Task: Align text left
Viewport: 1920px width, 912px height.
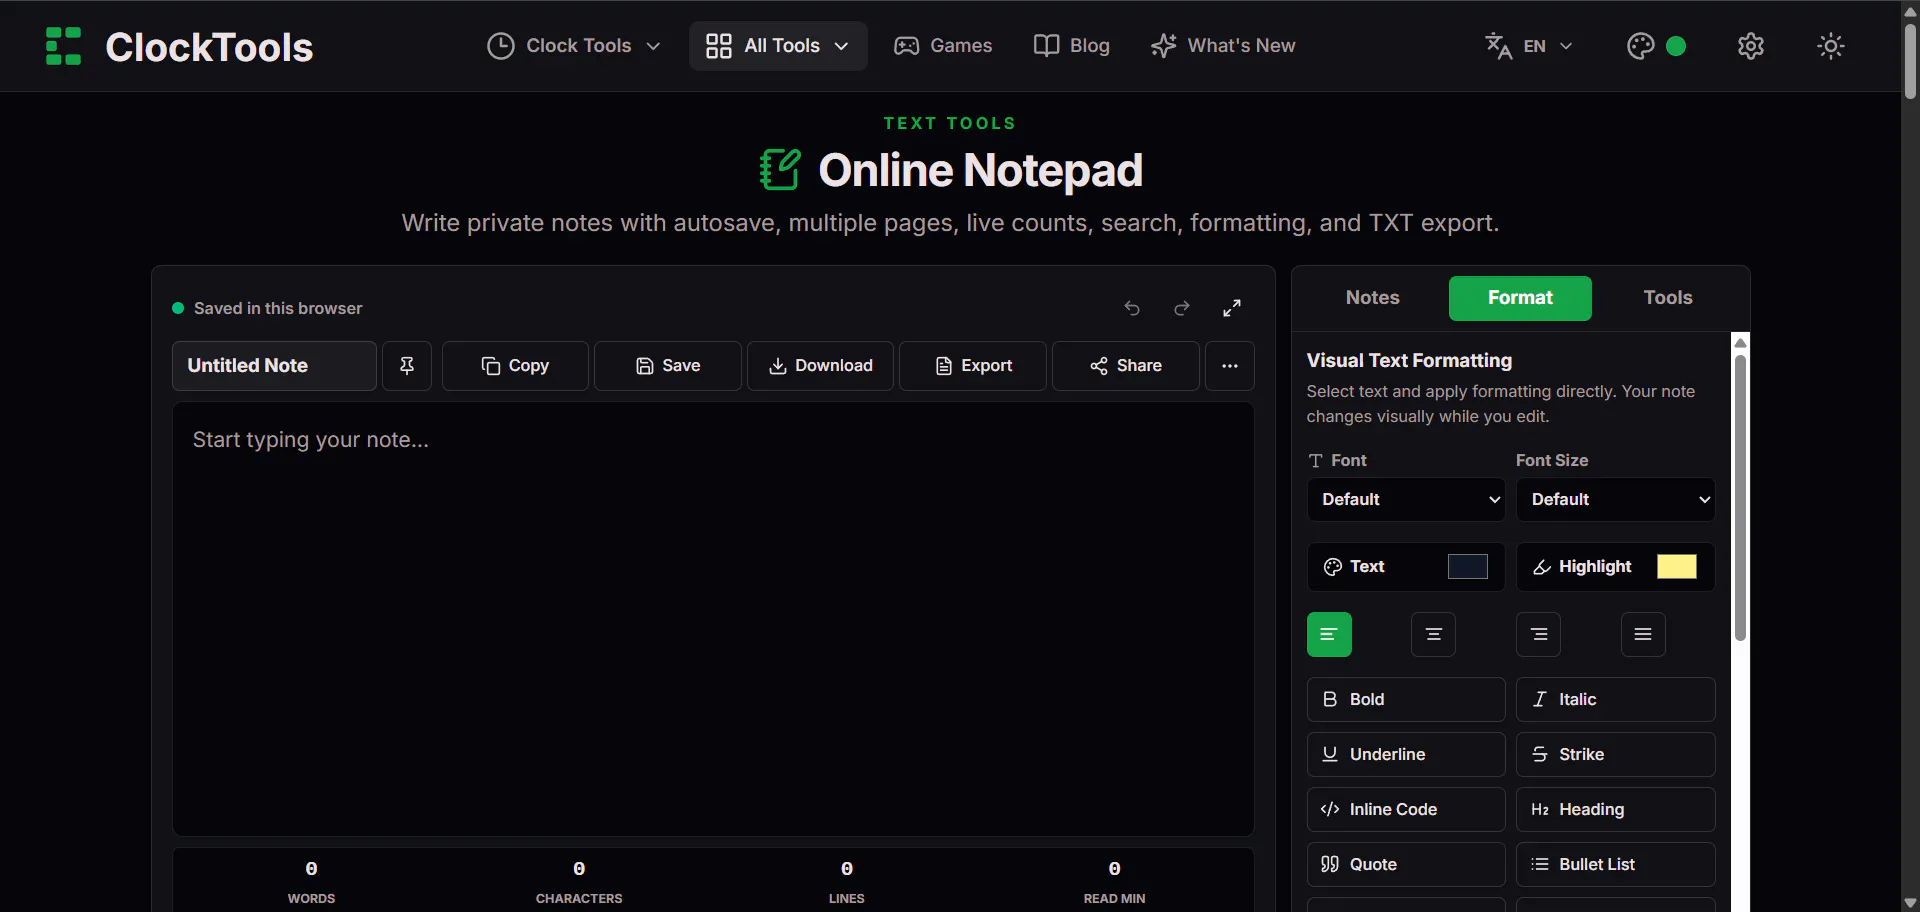Action: [x=1329, y=635]
